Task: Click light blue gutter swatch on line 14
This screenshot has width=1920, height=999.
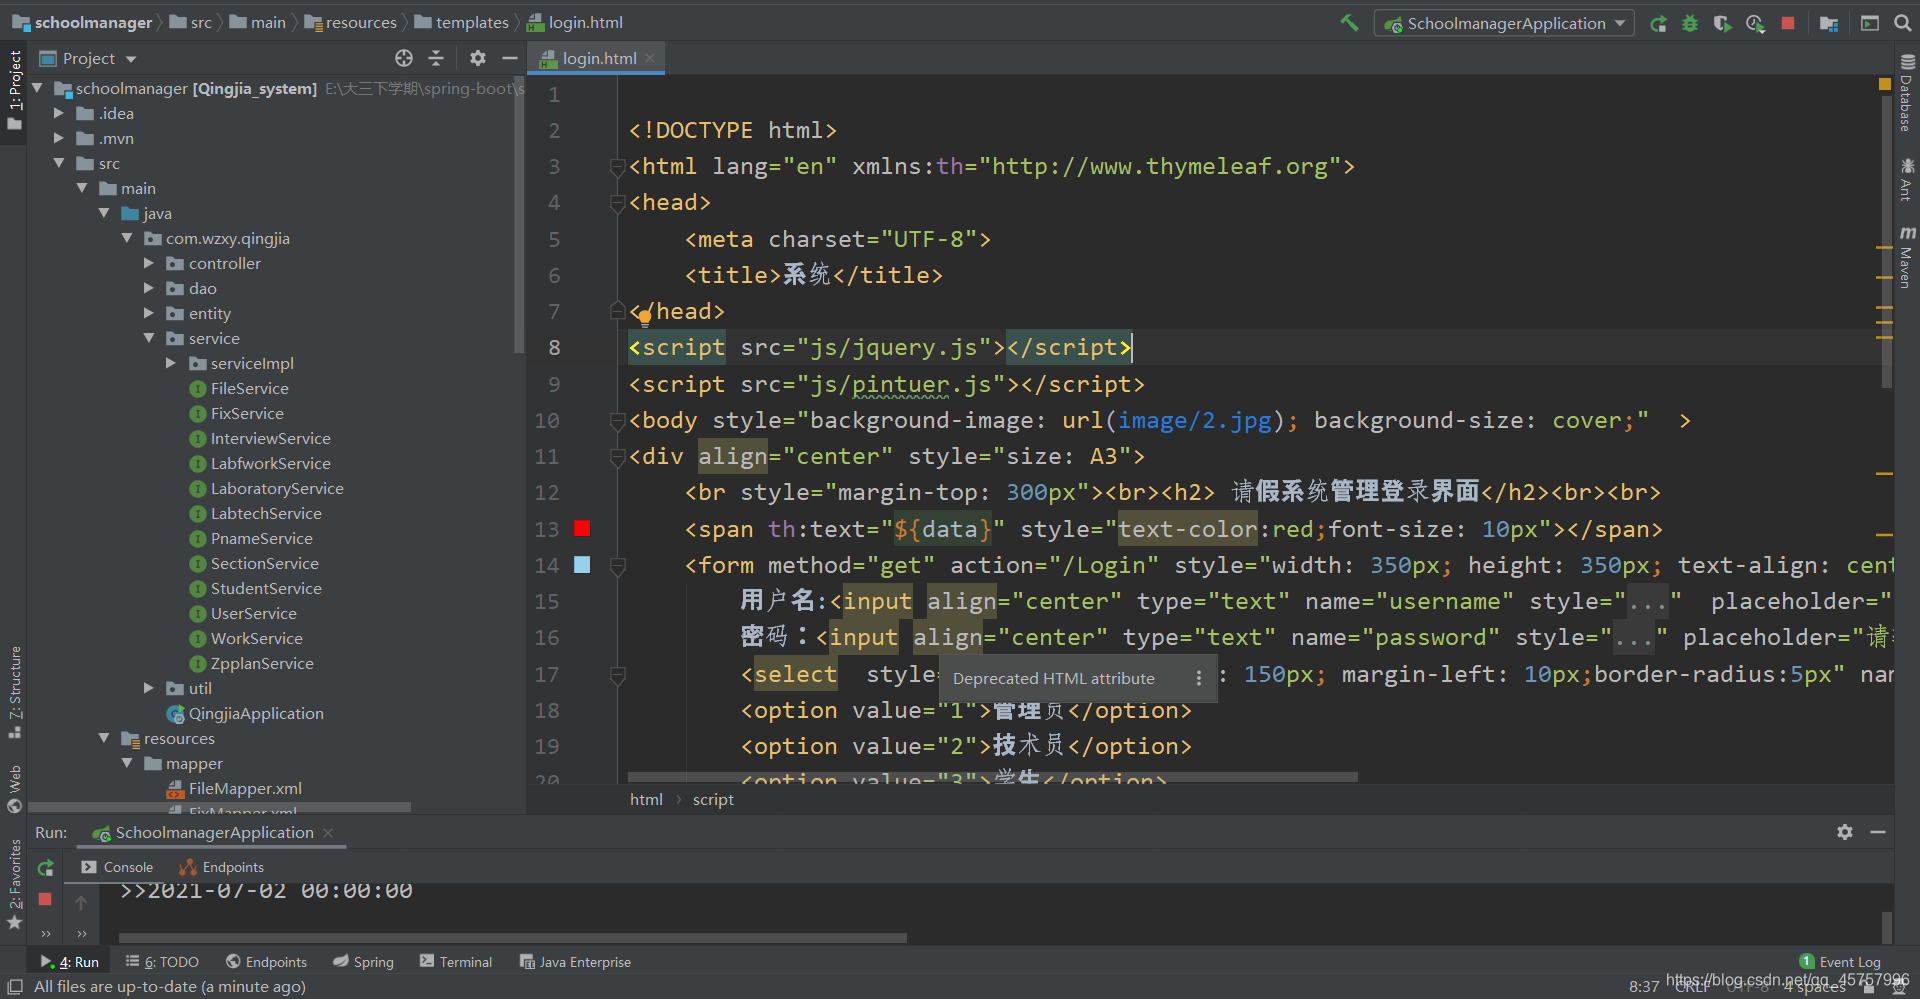Action: [582, 565]
